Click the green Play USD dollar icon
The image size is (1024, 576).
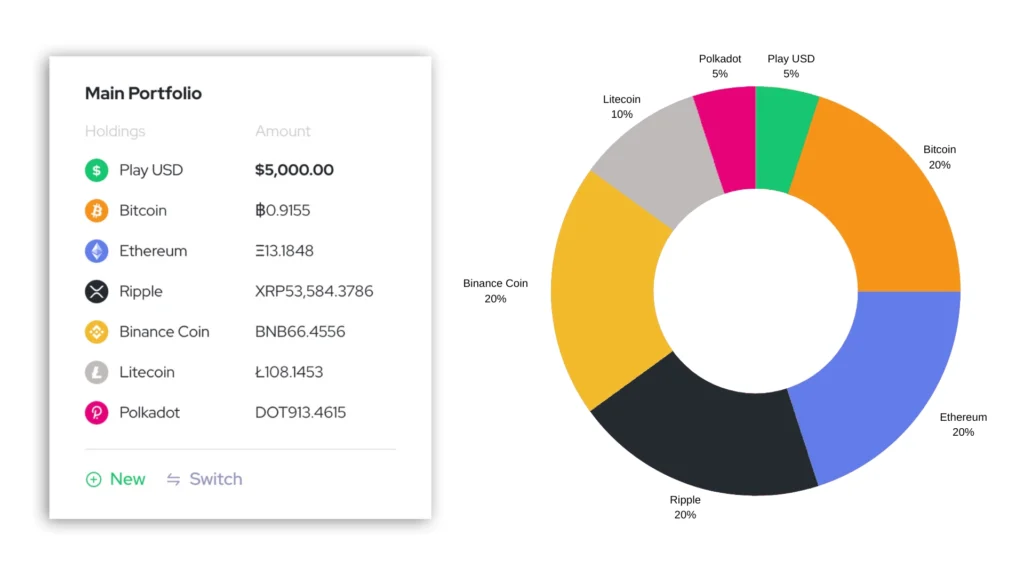tap(97, 170)
